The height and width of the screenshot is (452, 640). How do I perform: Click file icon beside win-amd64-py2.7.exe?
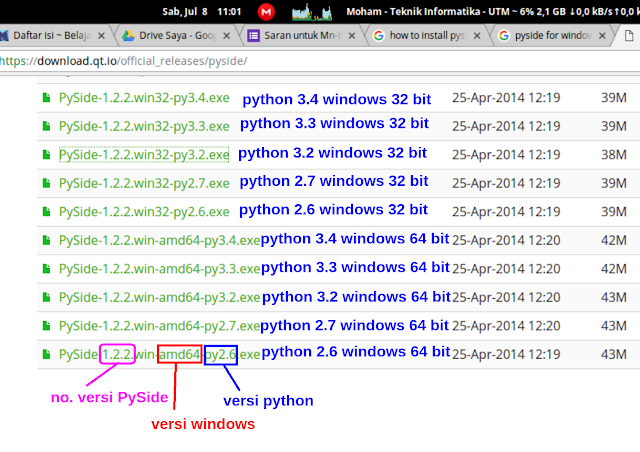[x=47, y=326]
